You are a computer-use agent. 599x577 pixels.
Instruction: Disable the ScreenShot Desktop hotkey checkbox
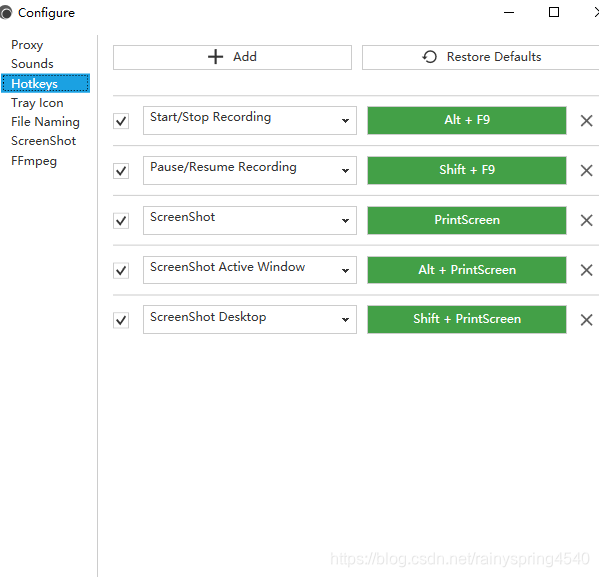pos(121,320)
